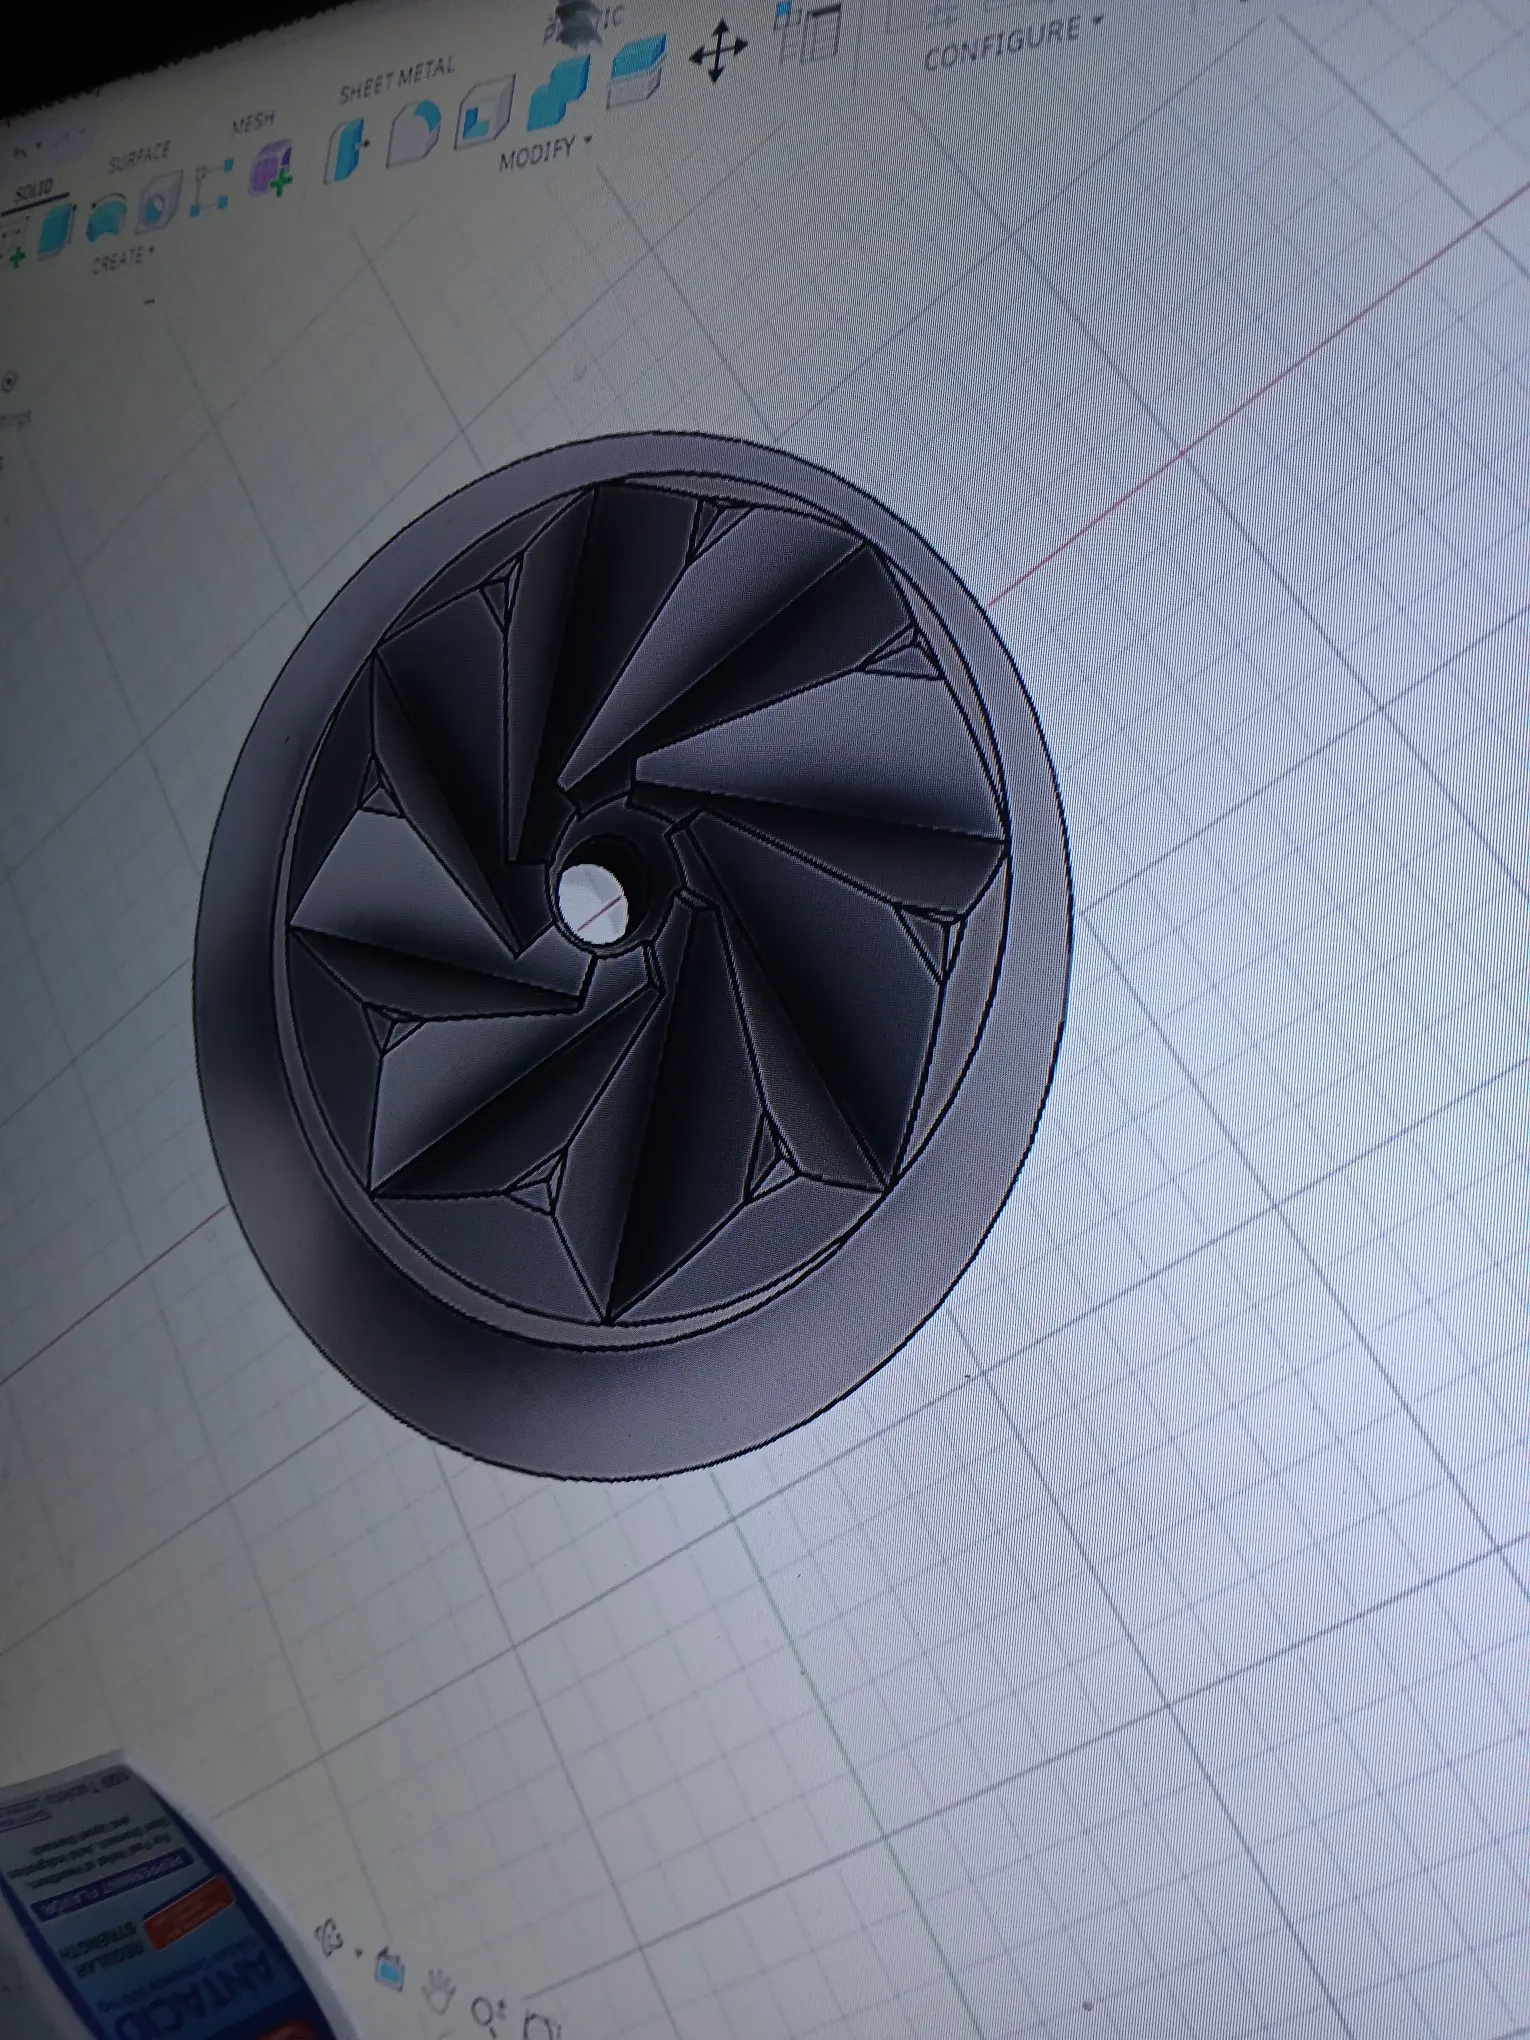Click the purple Create Form icon

point(273,167)
